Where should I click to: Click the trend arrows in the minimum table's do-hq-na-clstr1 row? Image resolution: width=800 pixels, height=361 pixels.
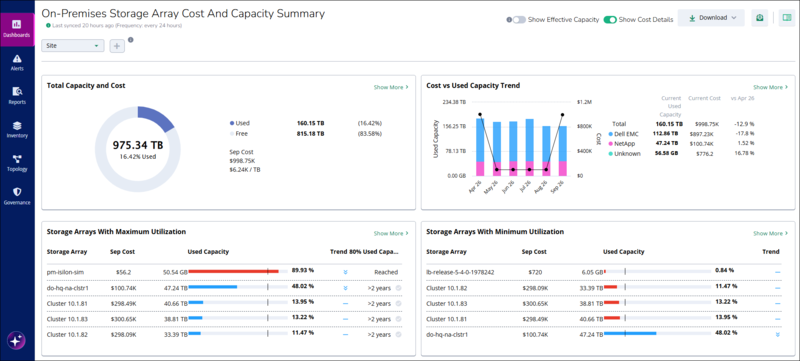[x=778, y=335]
